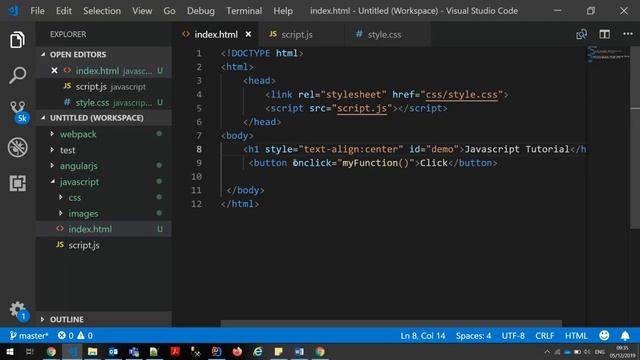Screen dimensions: 640x360
Task: Open the View menu
Action: click(142, 11)
